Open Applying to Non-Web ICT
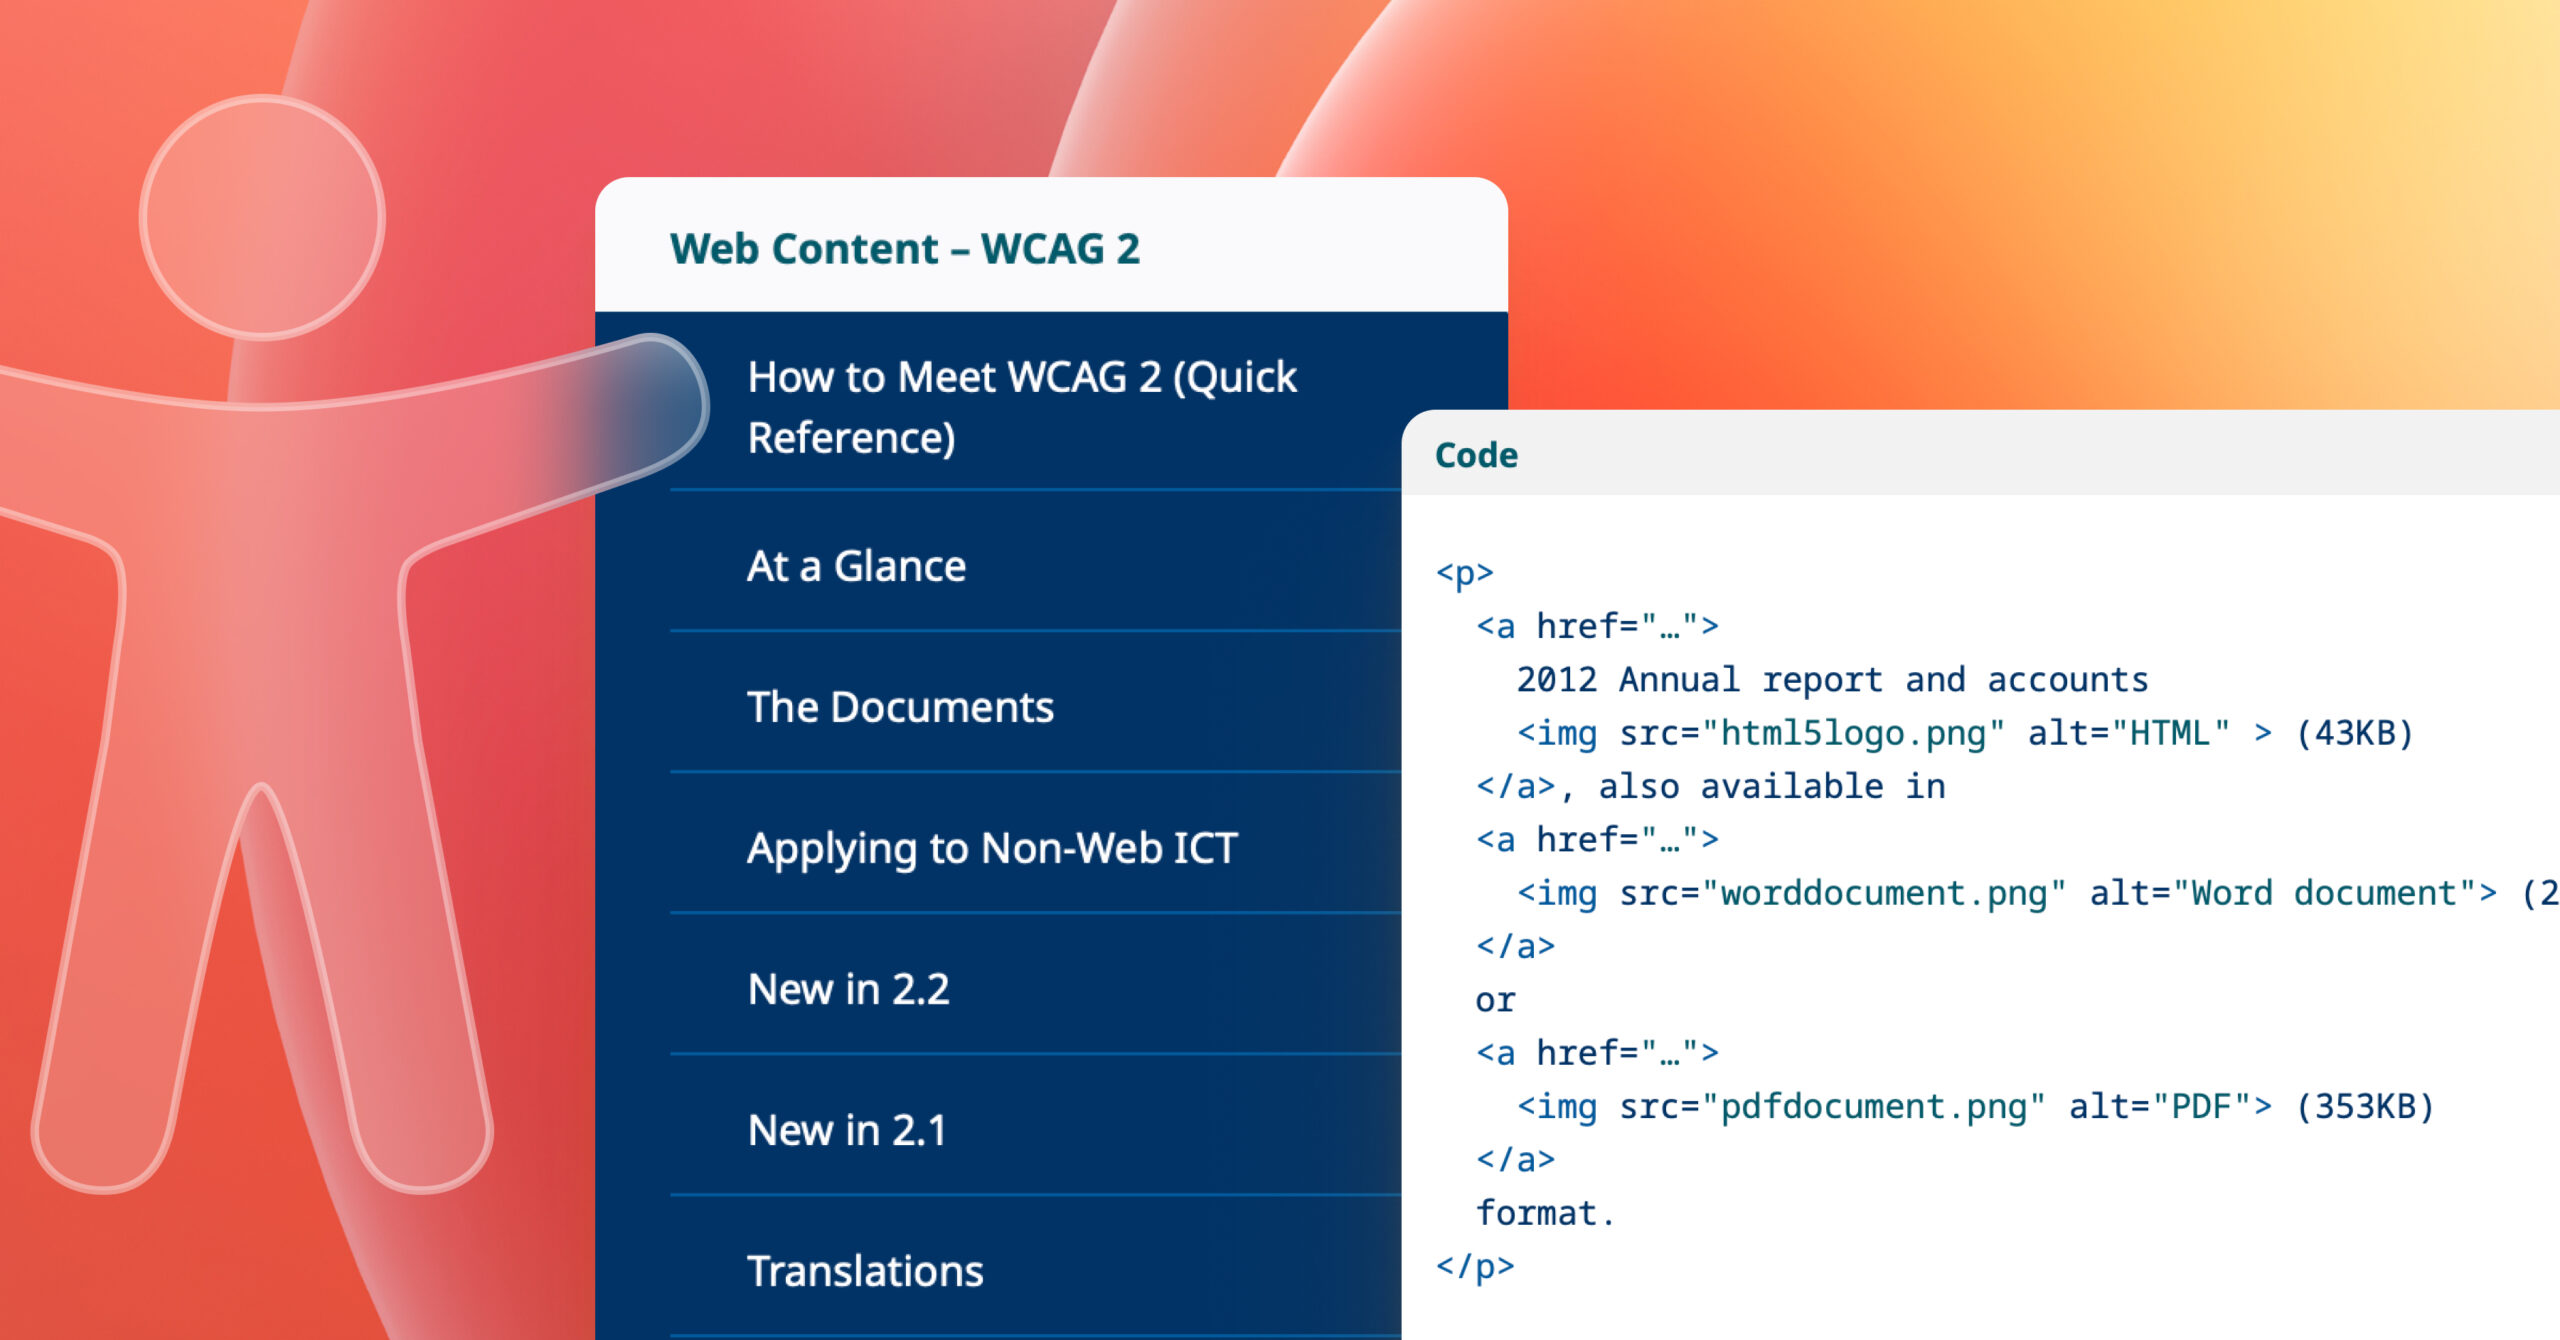The width and height of the screenshot is (2560, 1340). click(x=992, y=848)
